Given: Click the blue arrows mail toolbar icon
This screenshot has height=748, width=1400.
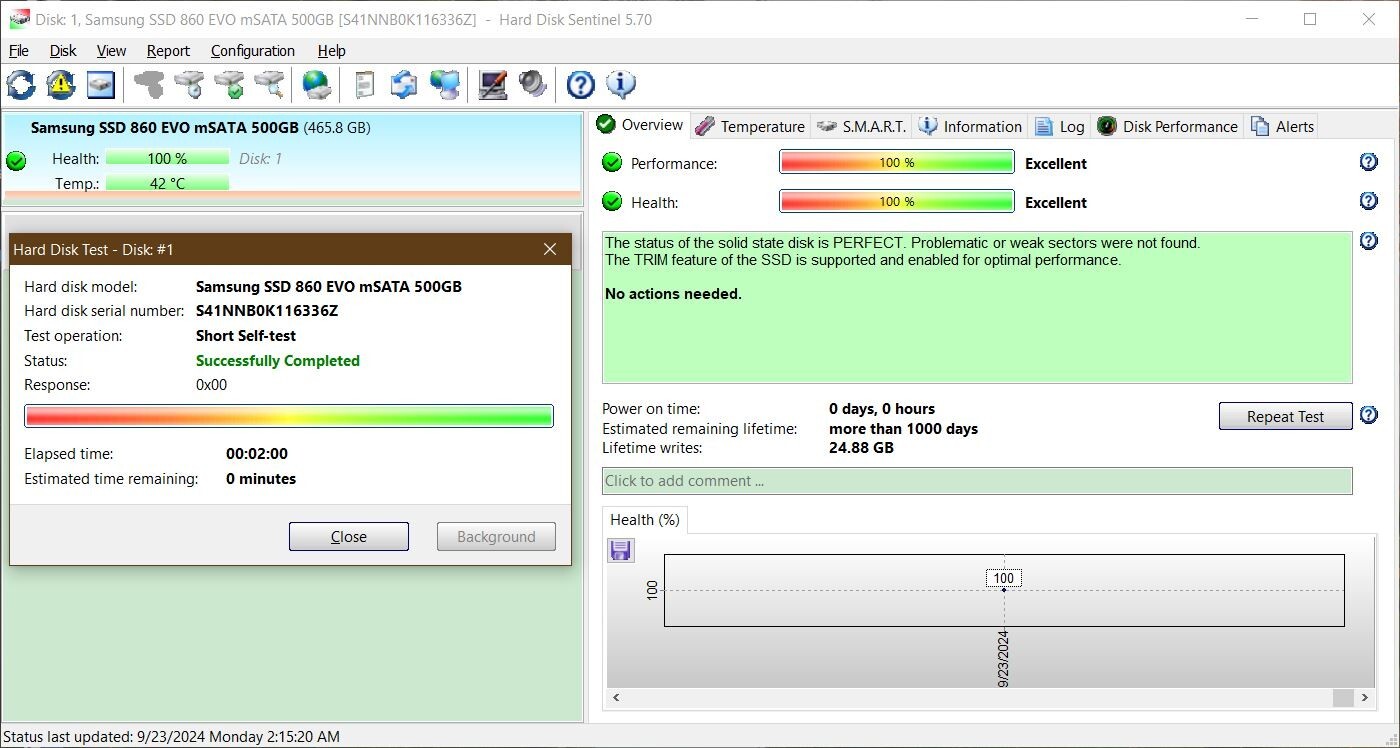Looking at the screenshot, I should click(x=404, y=85).
